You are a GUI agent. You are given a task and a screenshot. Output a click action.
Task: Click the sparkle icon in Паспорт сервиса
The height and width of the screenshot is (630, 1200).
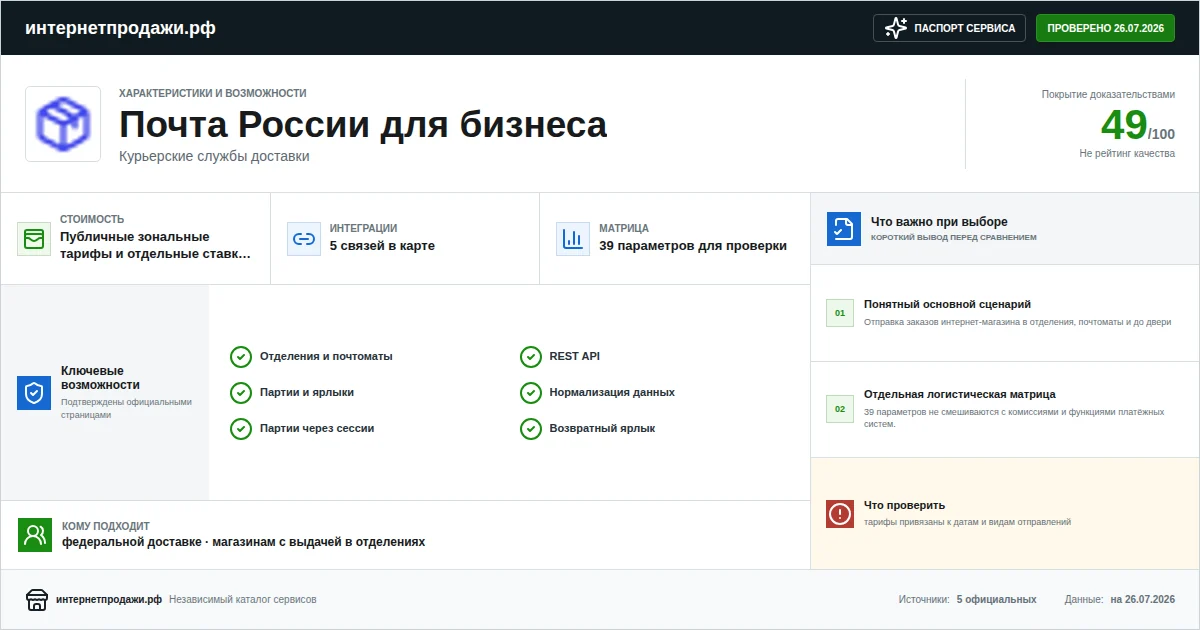[x=896, y=28]
